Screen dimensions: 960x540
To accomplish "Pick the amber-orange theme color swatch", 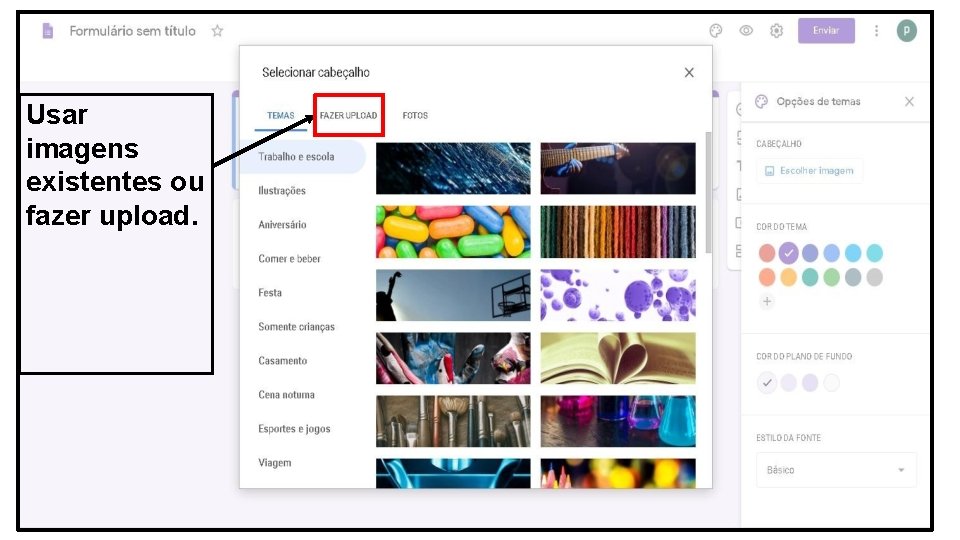I will pyautogui.click(x=789, y=277).
